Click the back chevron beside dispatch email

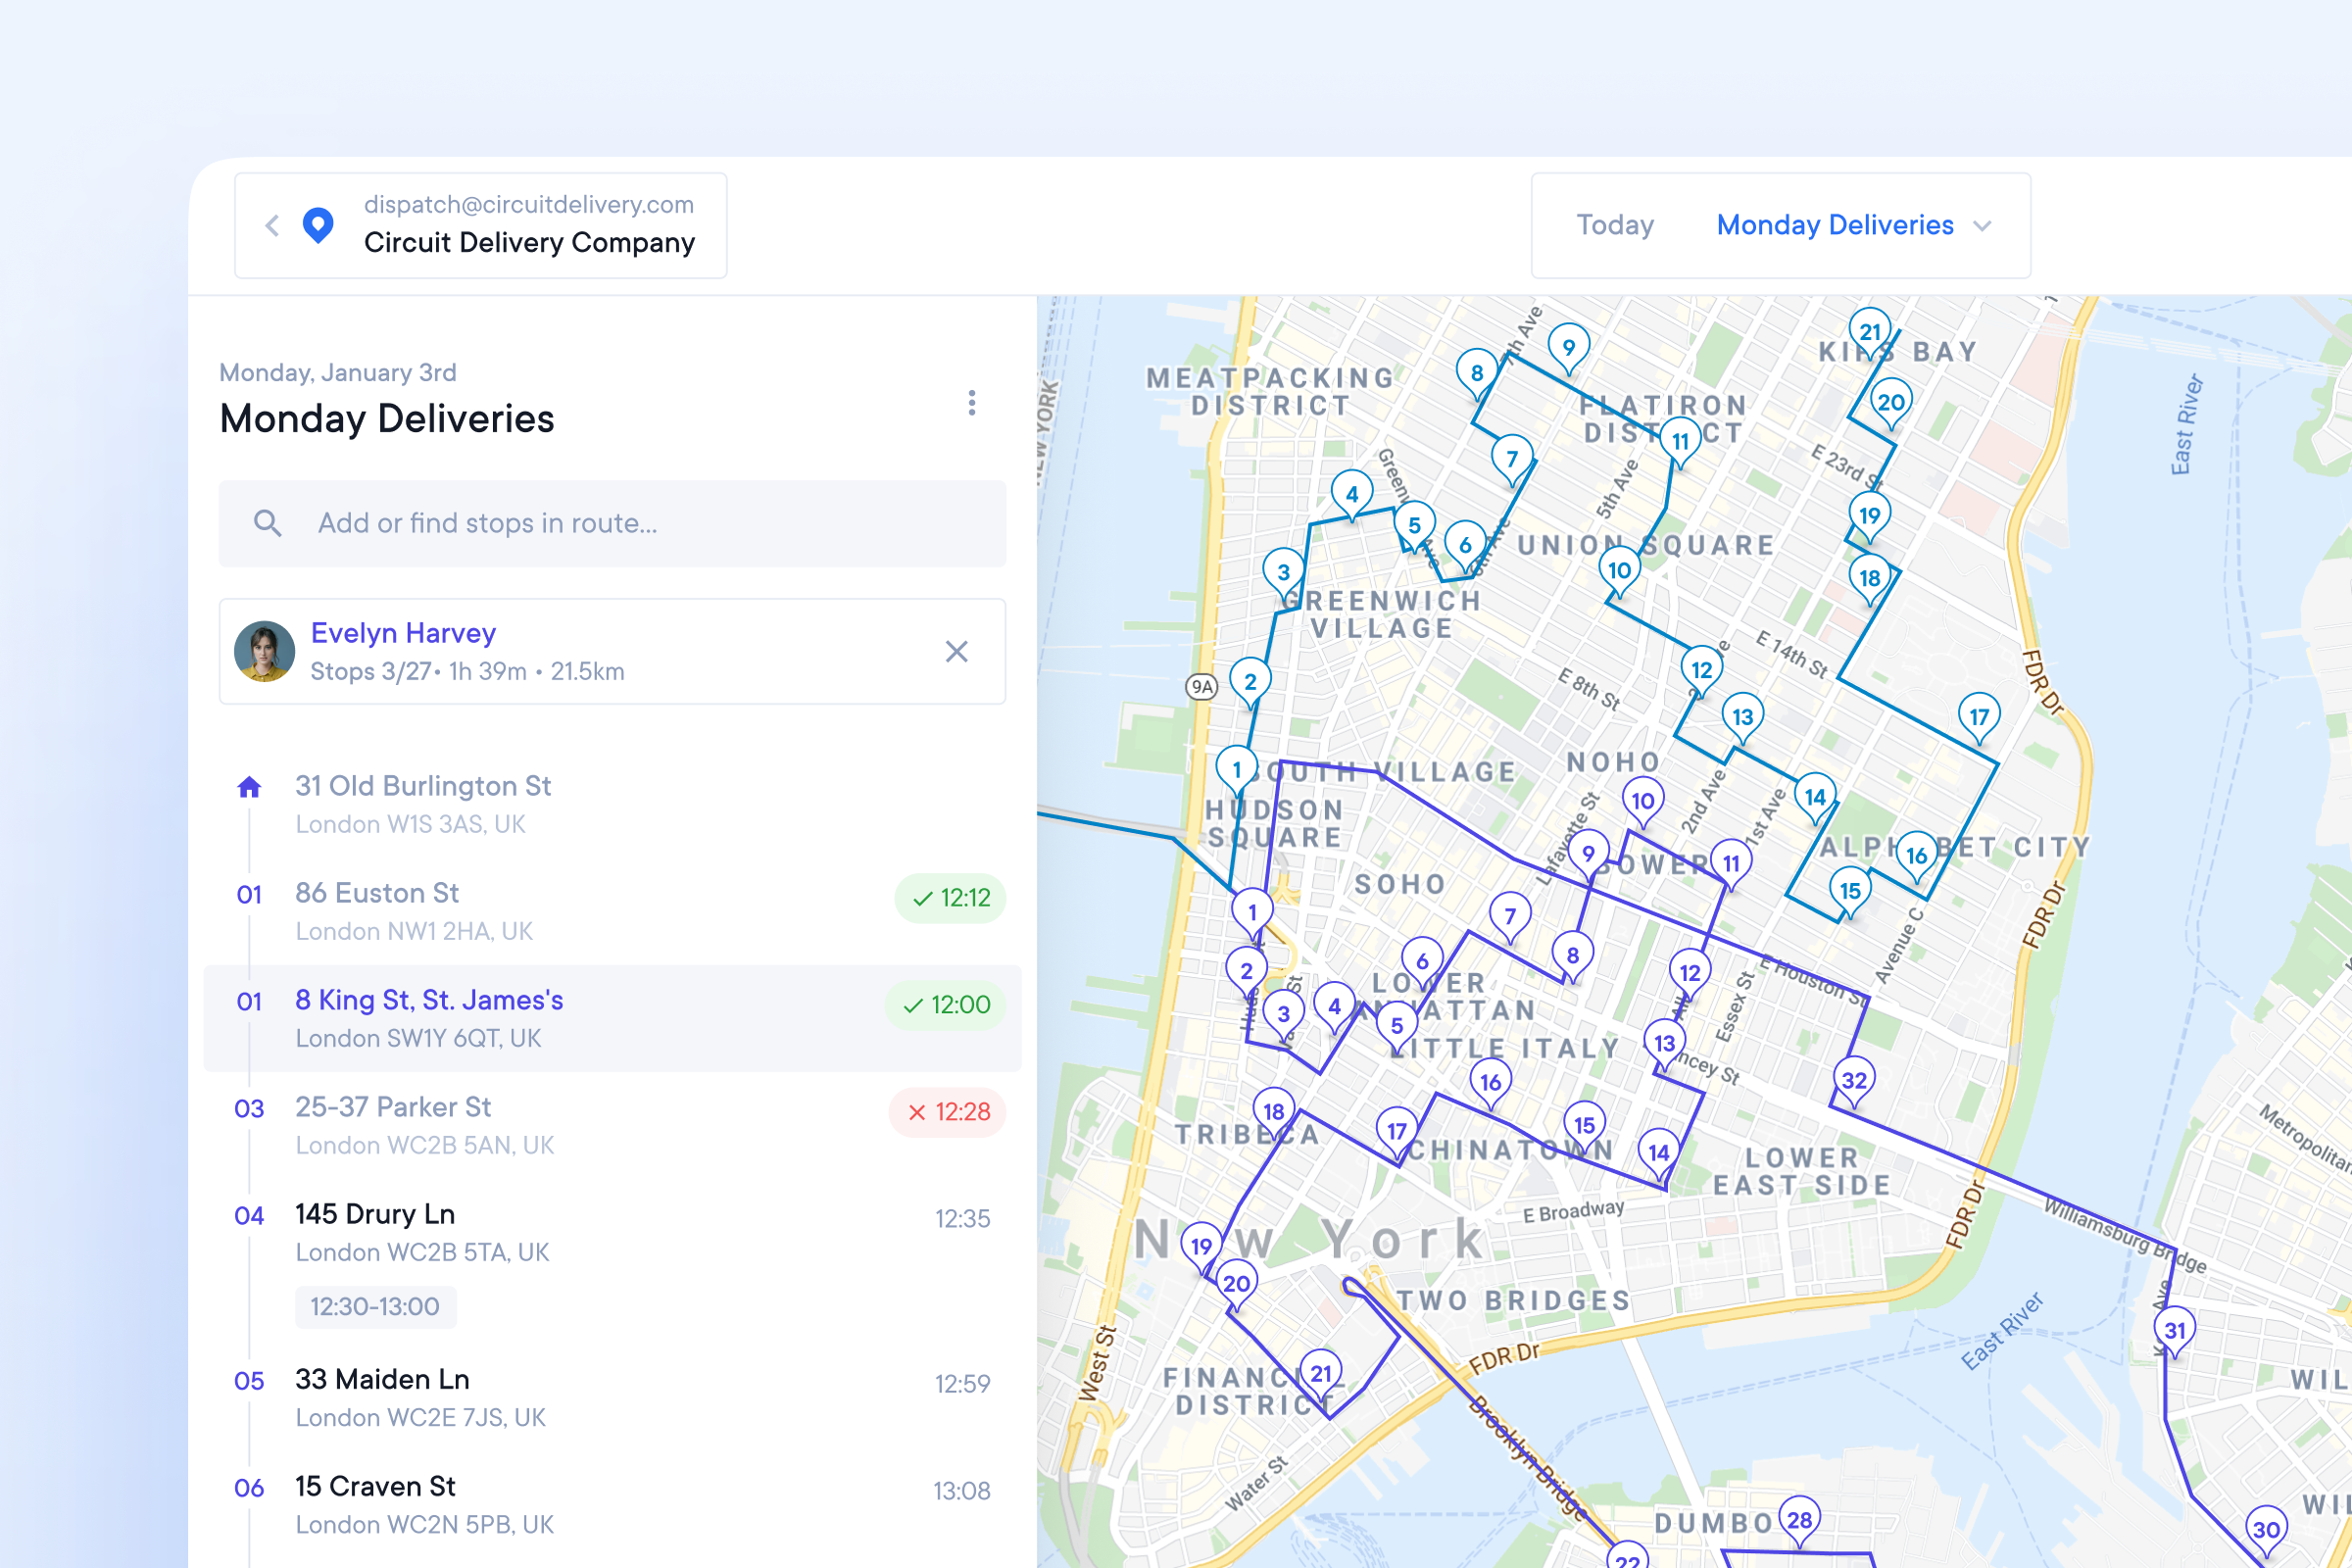point(272,225)
